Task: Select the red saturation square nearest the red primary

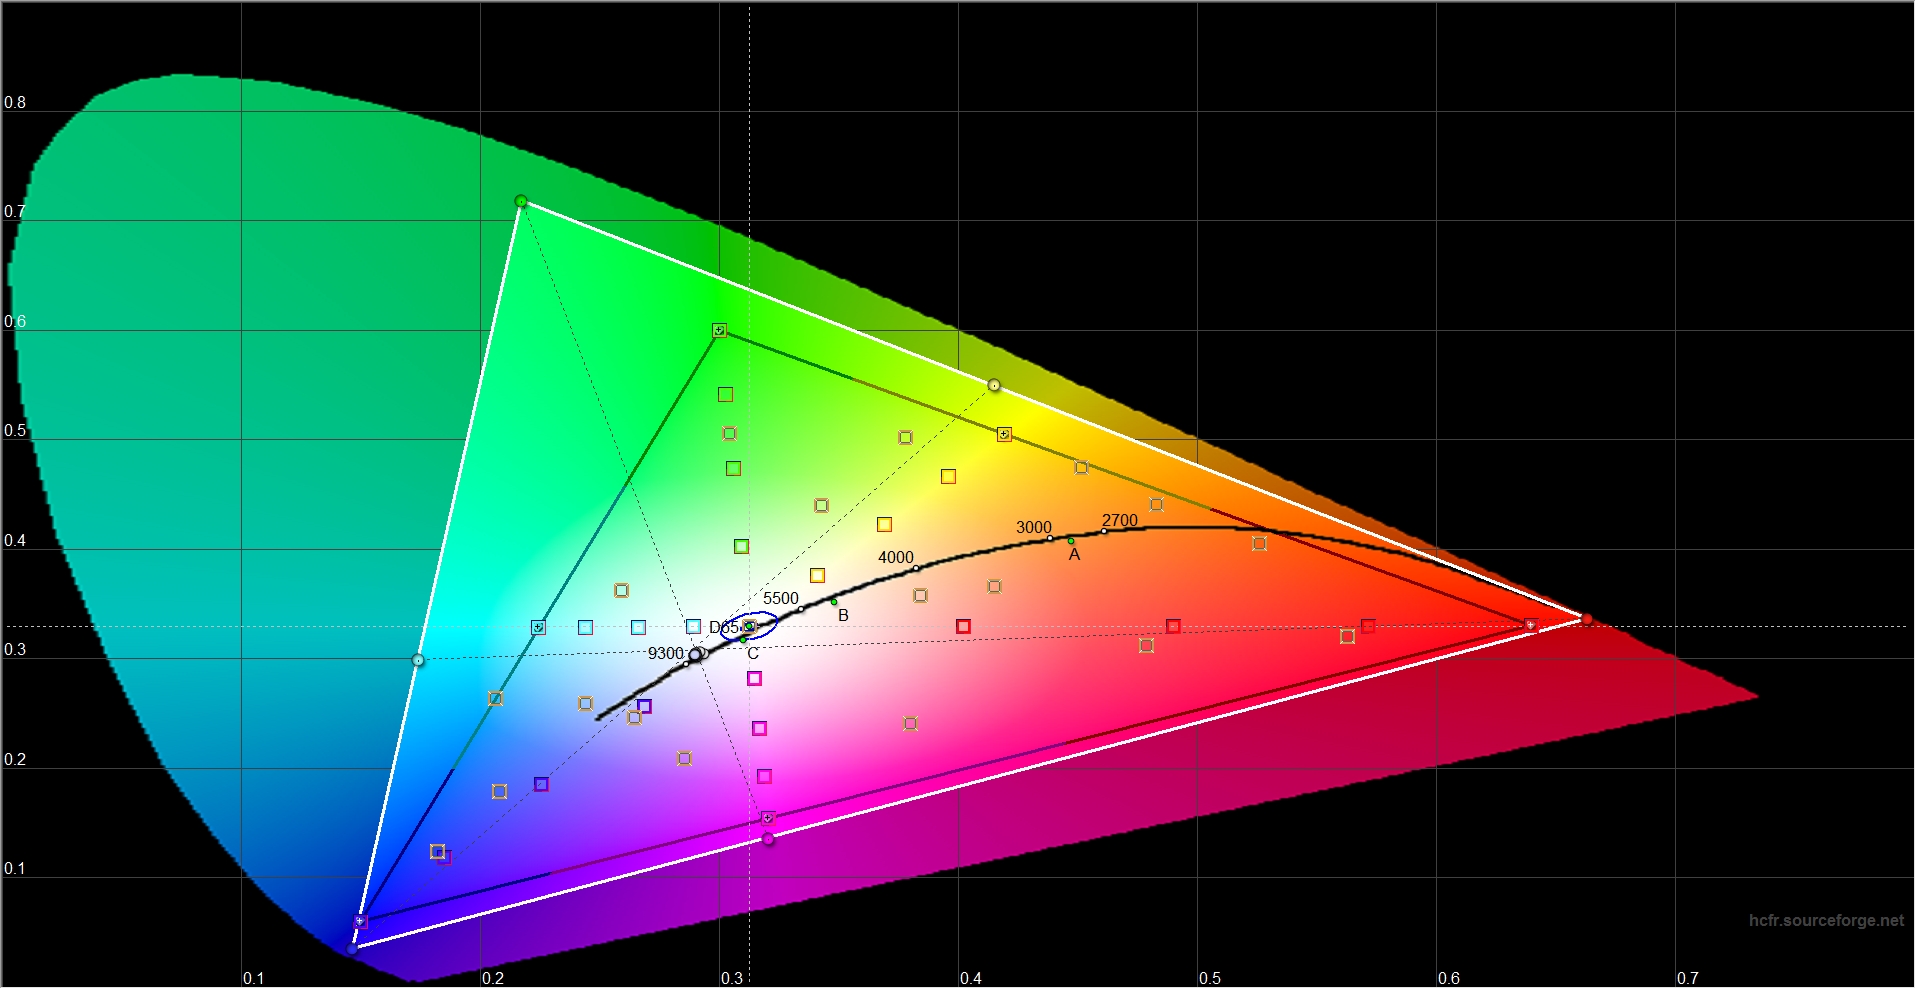Action: click(x=1368, y=626)
